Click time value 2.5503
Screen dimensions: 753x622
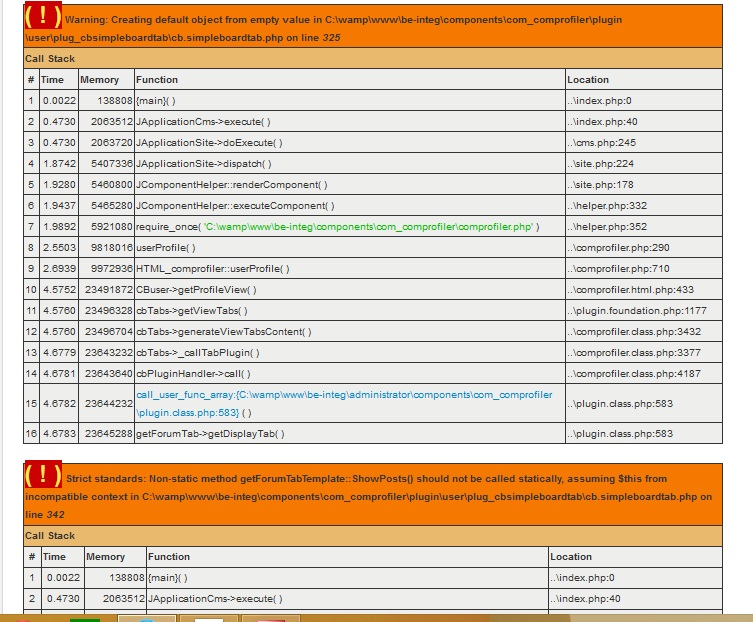[59, 248]
